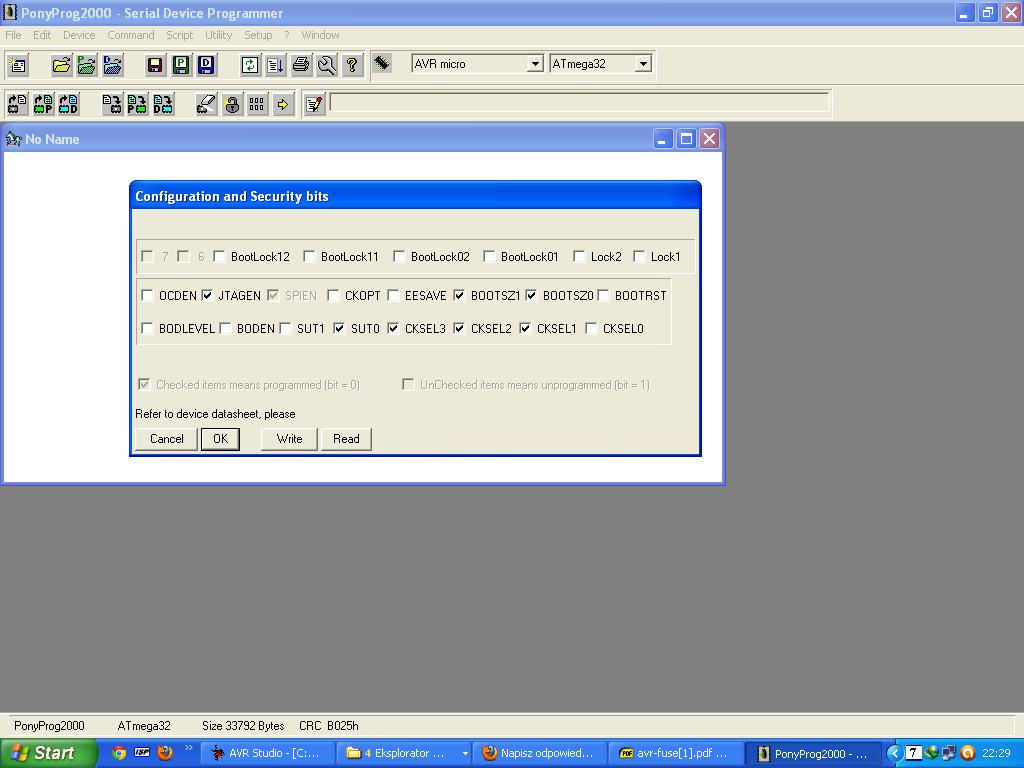The height and width of the screenshot is (768, 1024).
Task: Uncheck the BOOTSZ0 checkbox
Action: (532, 296)
